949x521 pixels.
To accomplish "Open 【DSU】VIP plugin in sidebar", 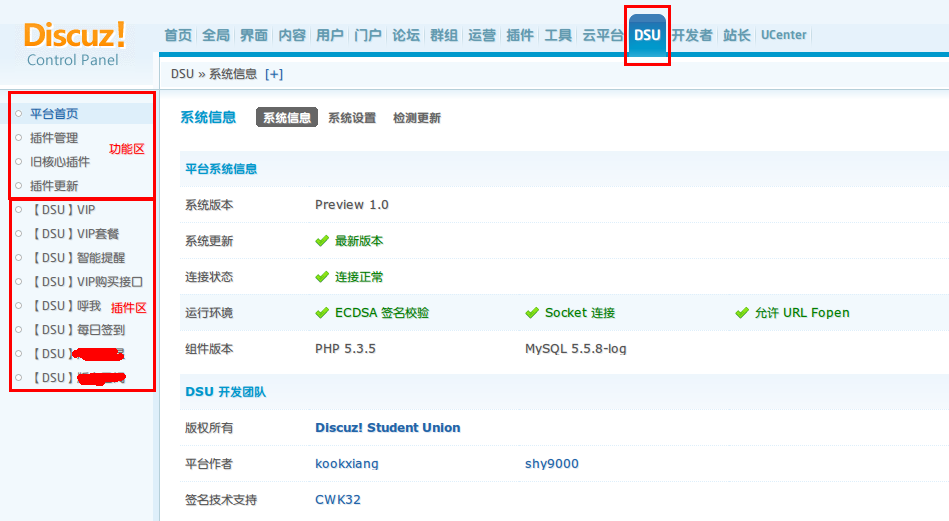I will click(x=63, y=210).
